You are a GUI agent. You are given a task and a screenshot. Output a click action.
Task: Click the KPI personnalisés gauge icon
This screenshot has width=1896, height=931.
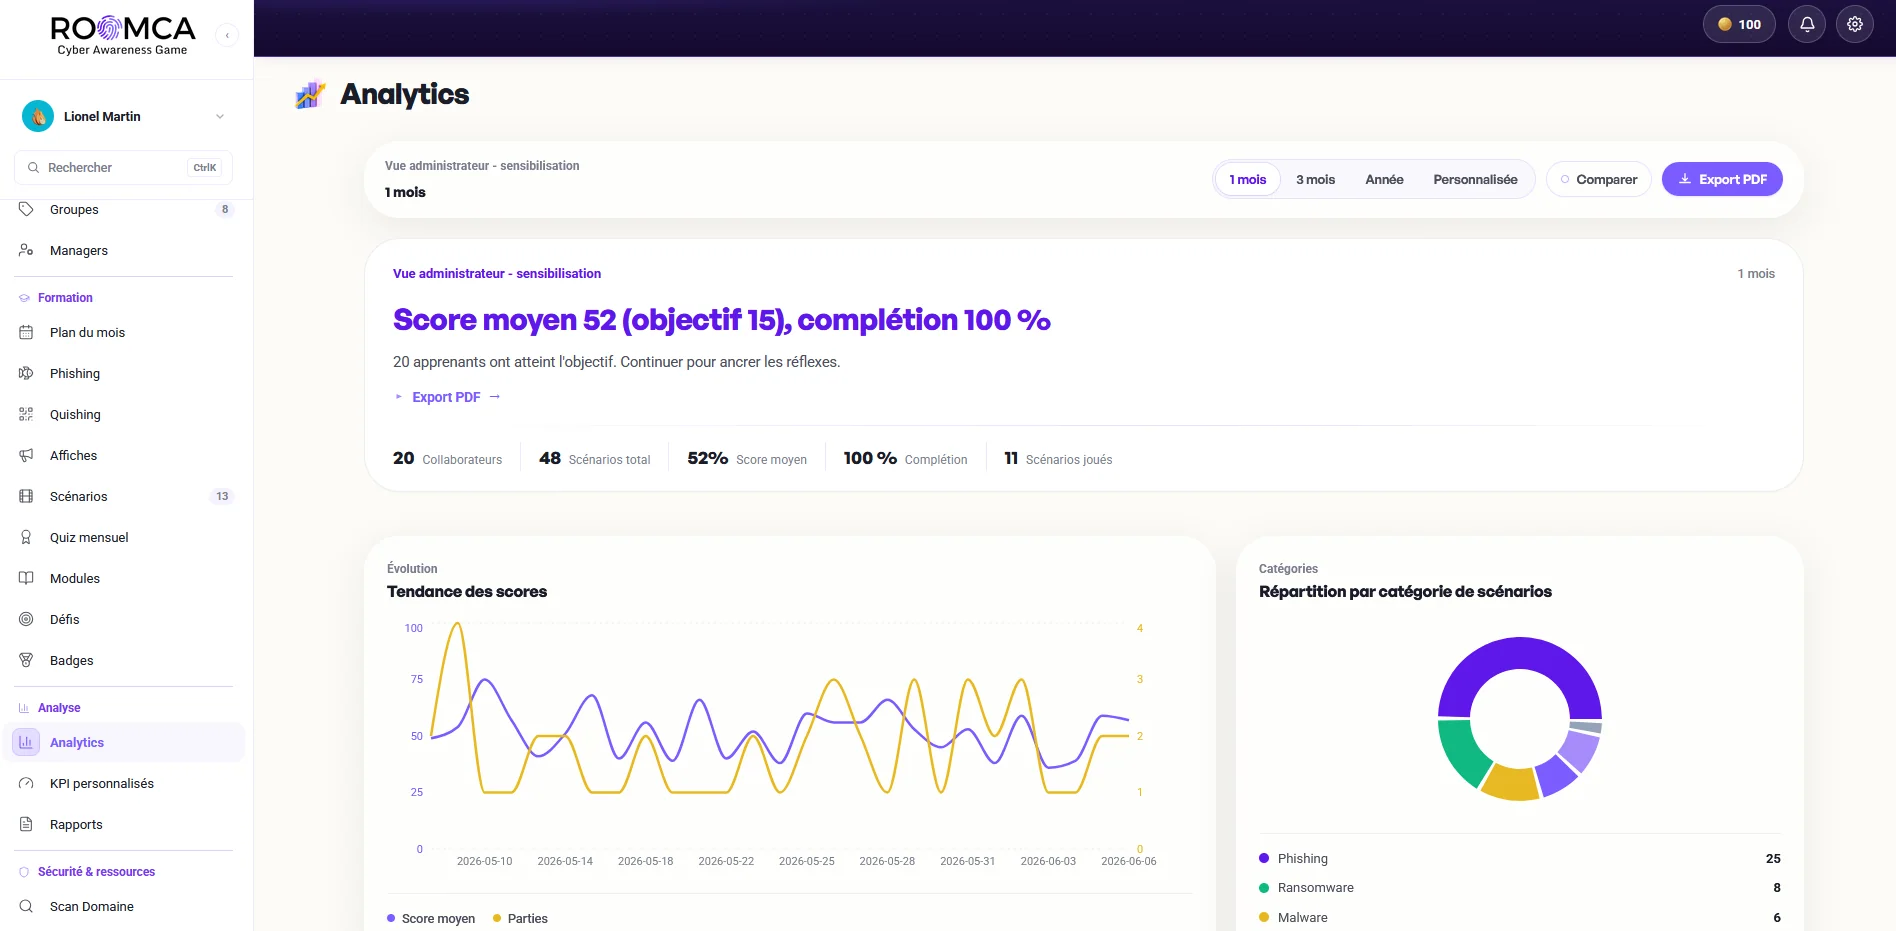click(26, 783)
